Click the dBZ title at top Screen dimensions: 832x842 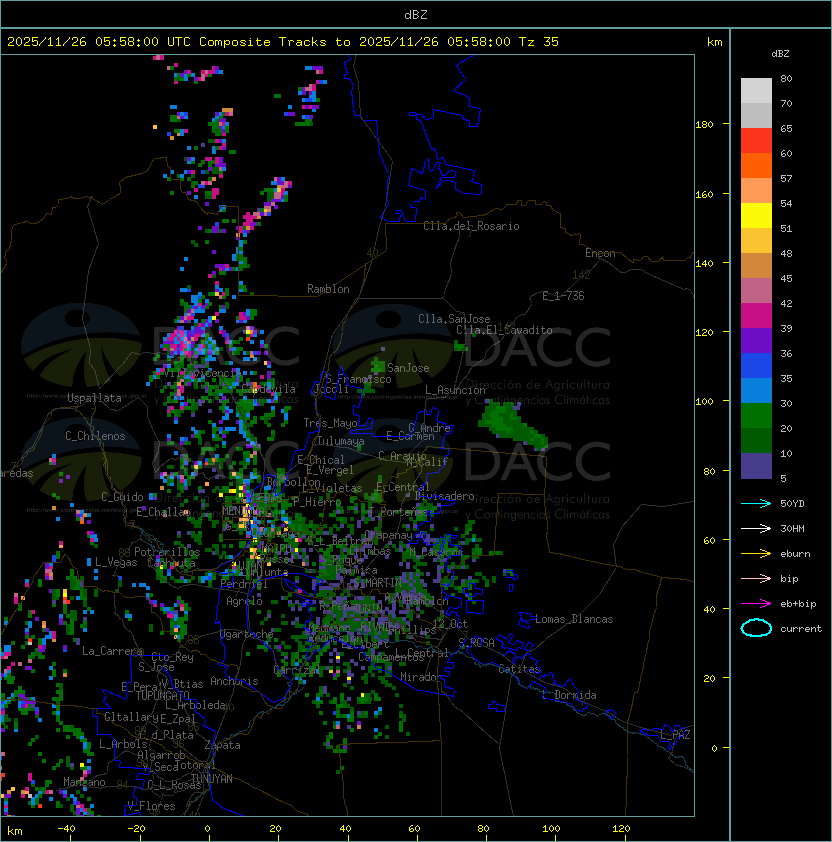tap(416, 14)
